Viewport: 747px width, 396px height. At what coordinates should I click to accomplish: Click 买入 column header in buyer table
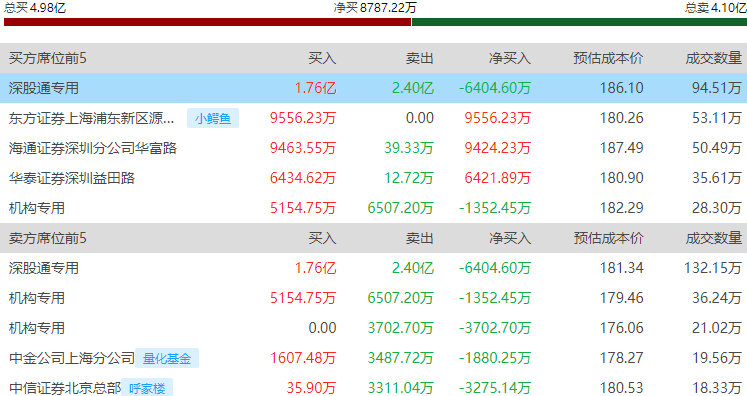click(322, 58)
